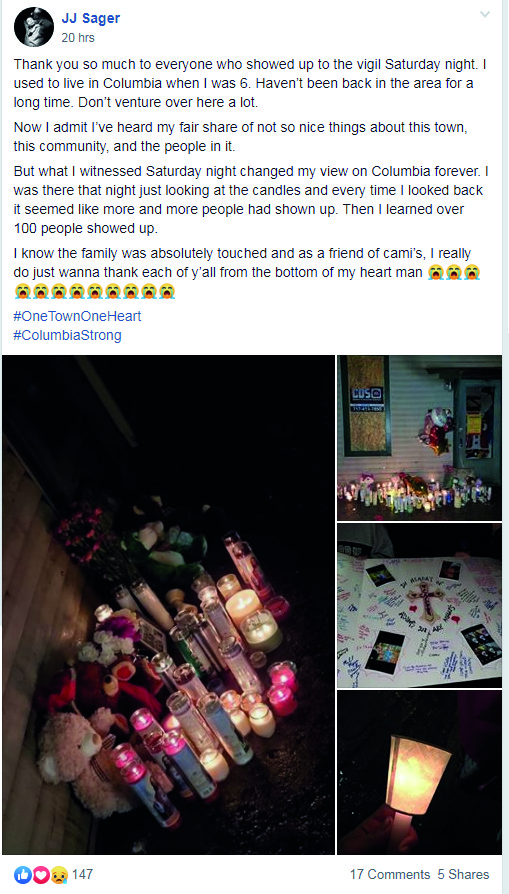
Task: Open the signed memorial poster photo
Action: click(420, 606)
